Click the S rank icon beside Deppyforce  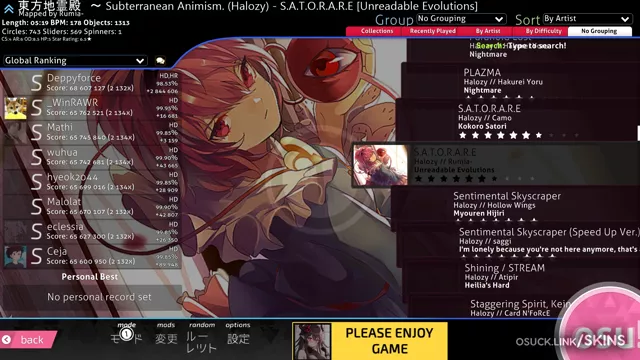click(36, 83)
